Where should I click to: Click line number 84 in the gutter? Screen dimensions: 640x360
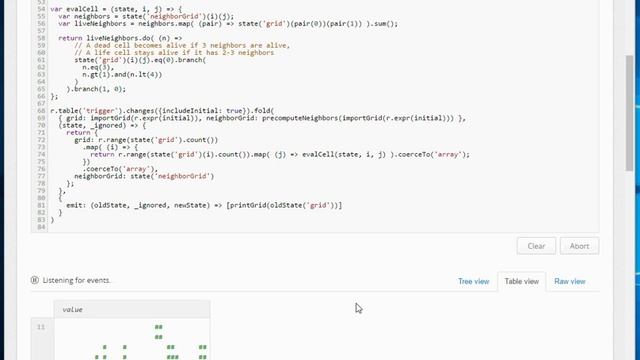pos(41,227)
